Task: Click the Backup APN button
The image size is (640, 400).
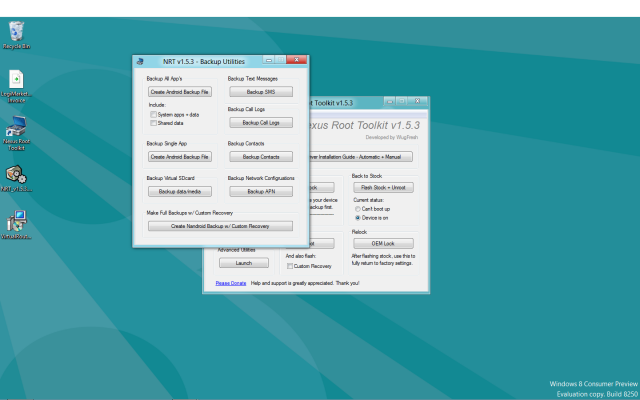Action: (x=261, y=191)
